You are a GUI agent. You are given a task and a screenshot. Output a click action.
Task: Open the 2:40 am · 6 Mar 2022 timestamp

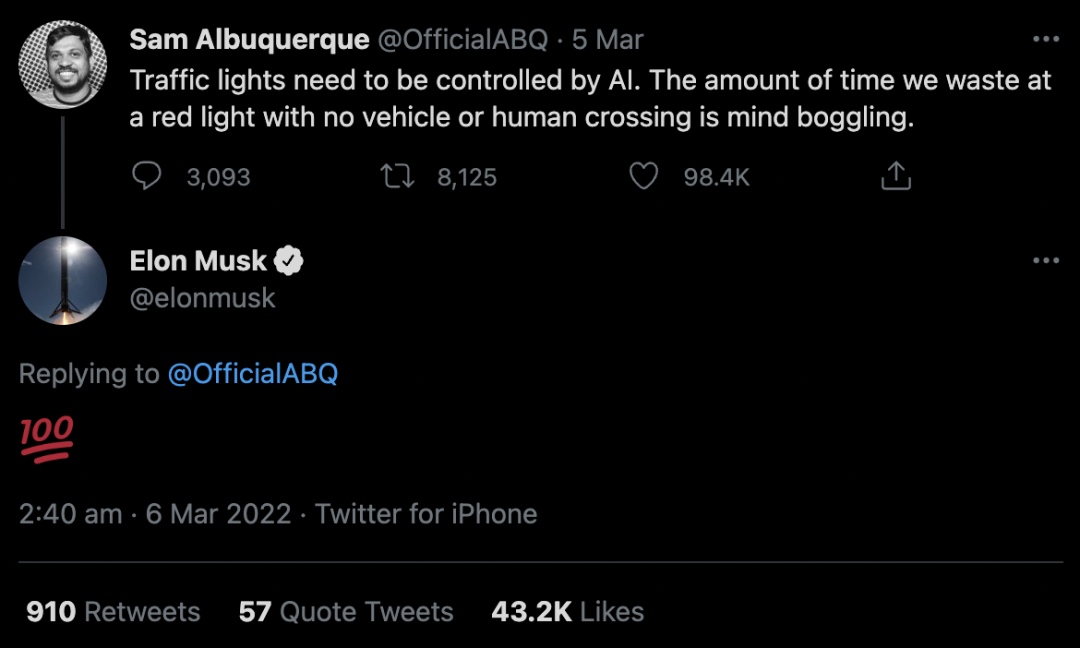pos(155,514)
